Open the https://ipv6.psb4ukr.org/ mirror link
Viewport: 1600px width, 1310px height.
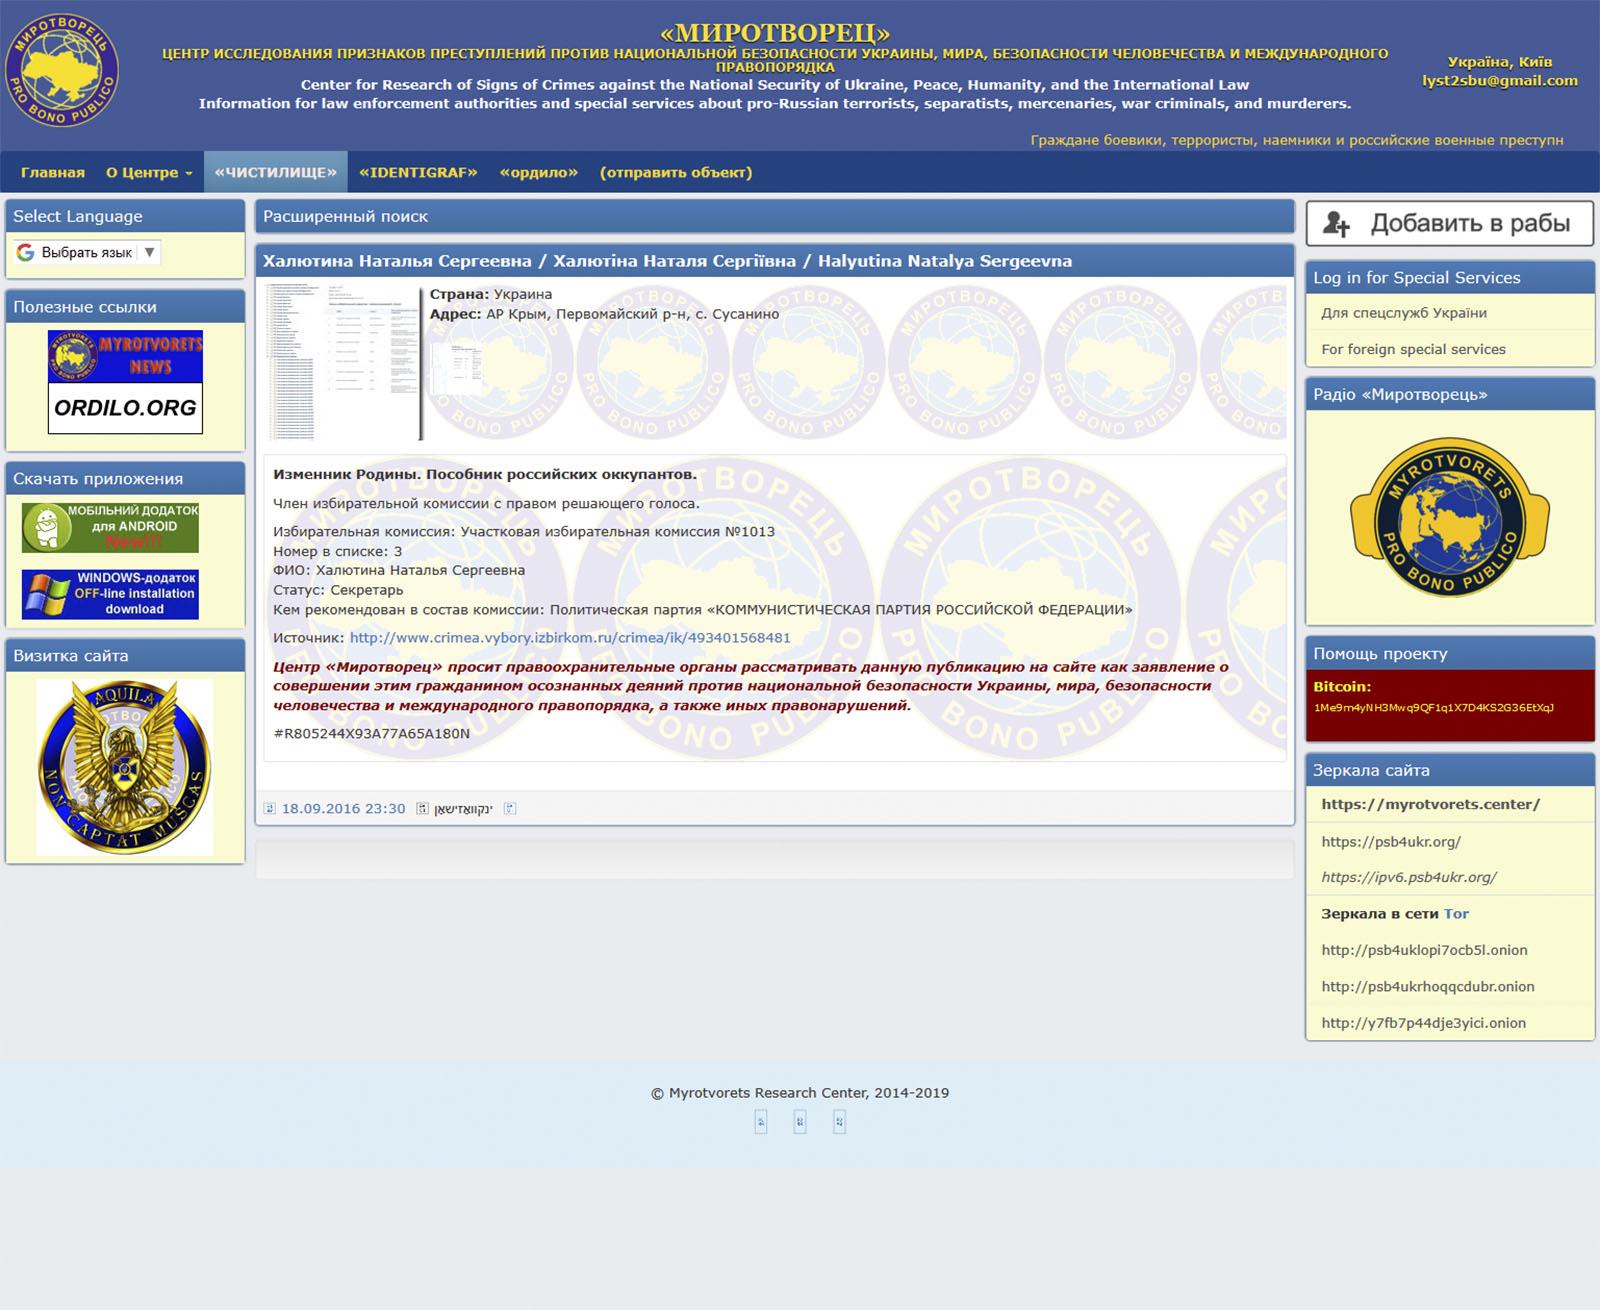coord(1408,877)
